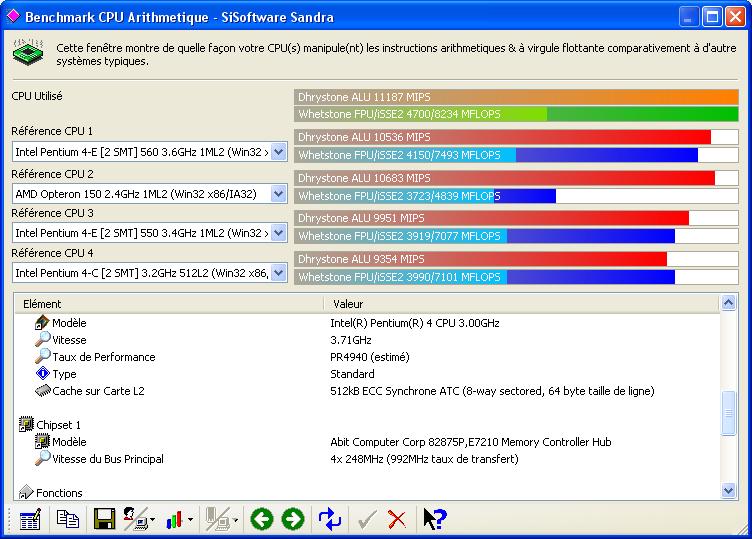
Task: Maximize the Sandra benchmark window
Action: [712, 17]
